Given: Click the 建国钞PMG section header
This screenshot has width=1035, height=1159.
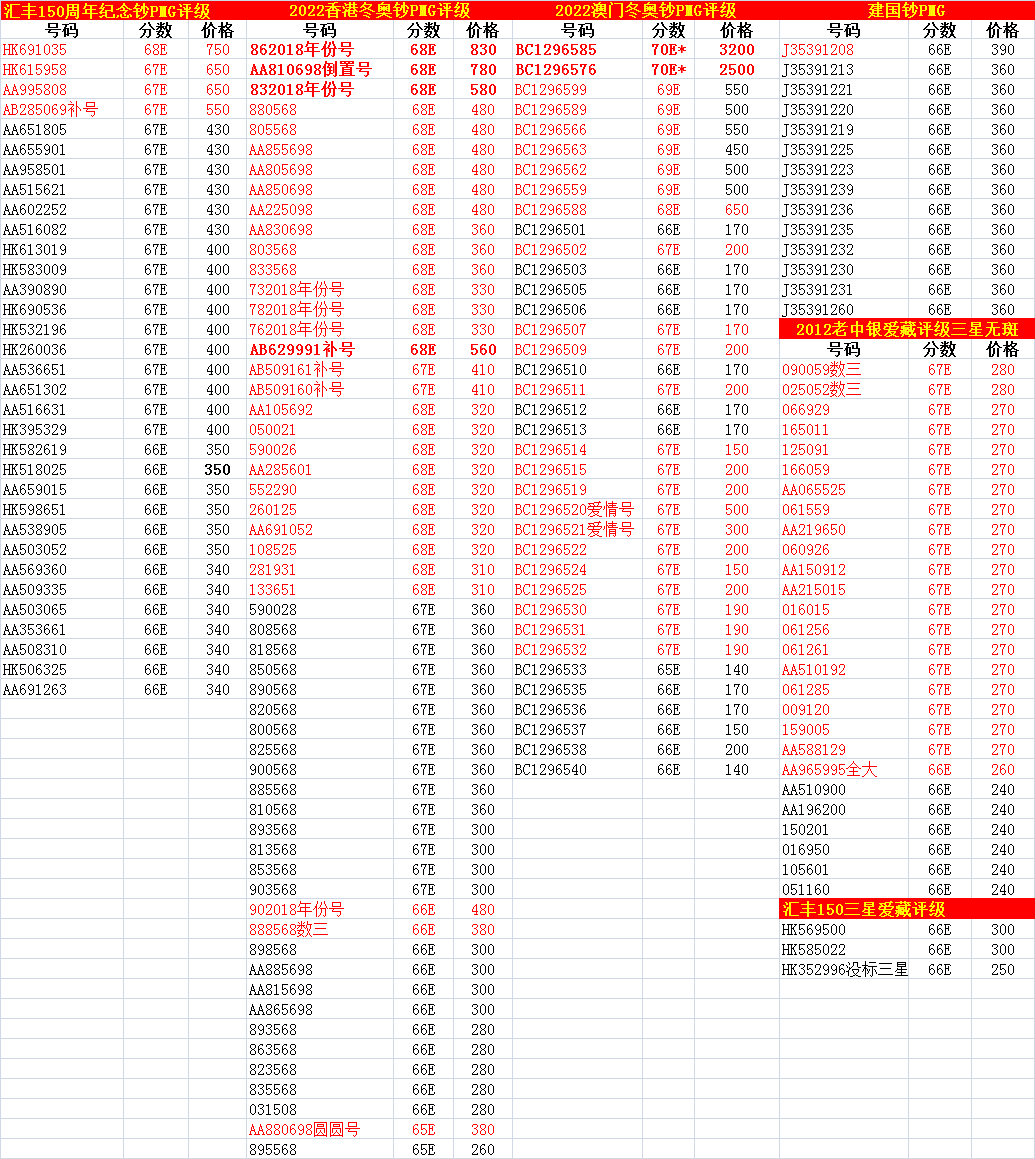Looking at the screenshot, I should [906, 11].
